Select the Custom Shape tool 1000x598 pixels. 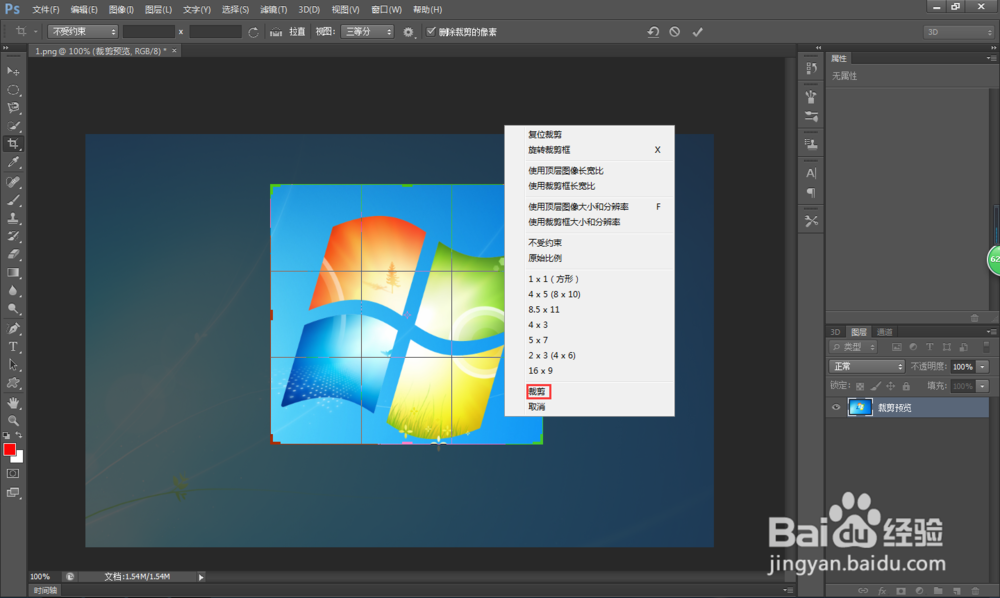(x=13, y=383)
